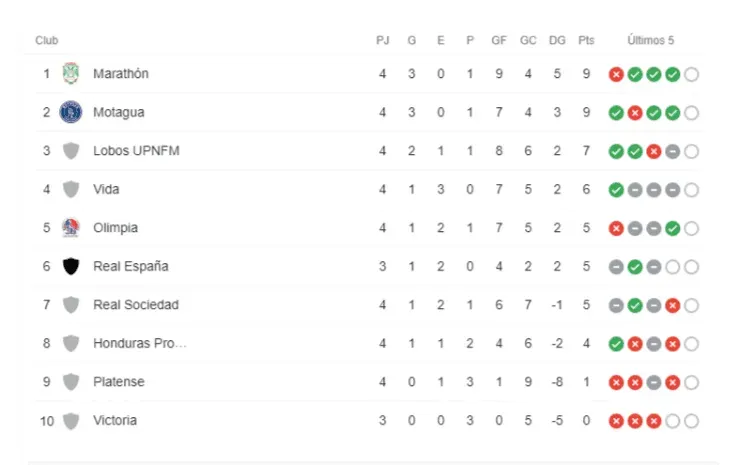Click Victoria's last empty result circle
The image size is (740, 465).
click(x=692, y=421)
